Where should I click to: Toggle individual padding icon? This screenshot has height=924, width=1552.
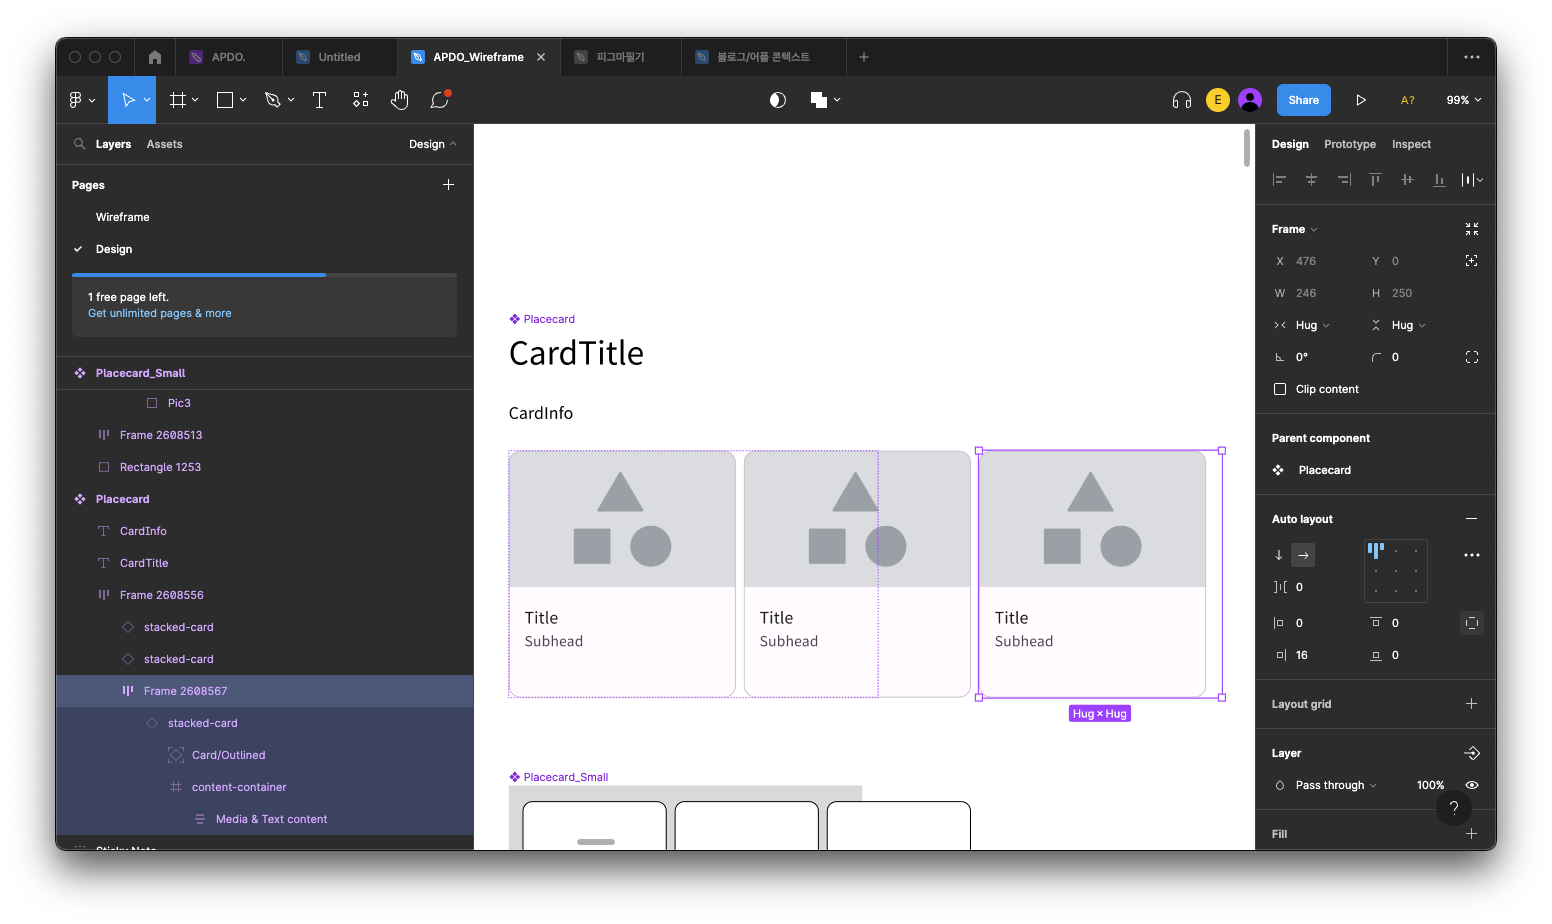click(x=1472, y=623)
